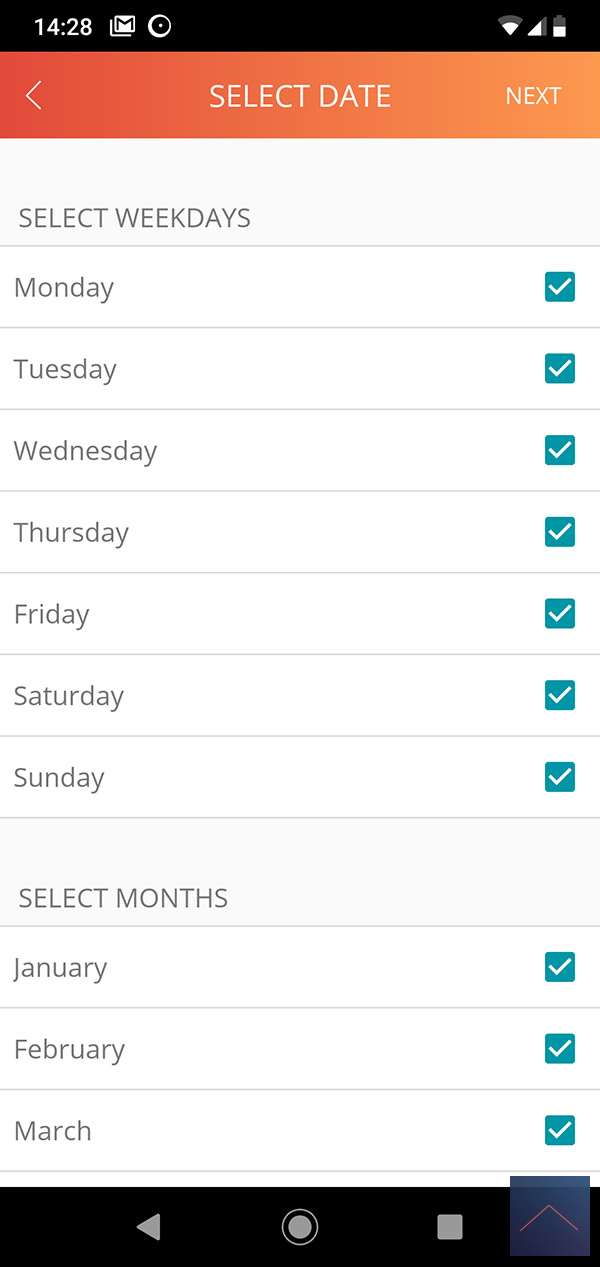Image resolution: width=600 pixels, height=1267 pixels.
Task: Uncheck the Sunday checkbox
Action: [560, 777]
